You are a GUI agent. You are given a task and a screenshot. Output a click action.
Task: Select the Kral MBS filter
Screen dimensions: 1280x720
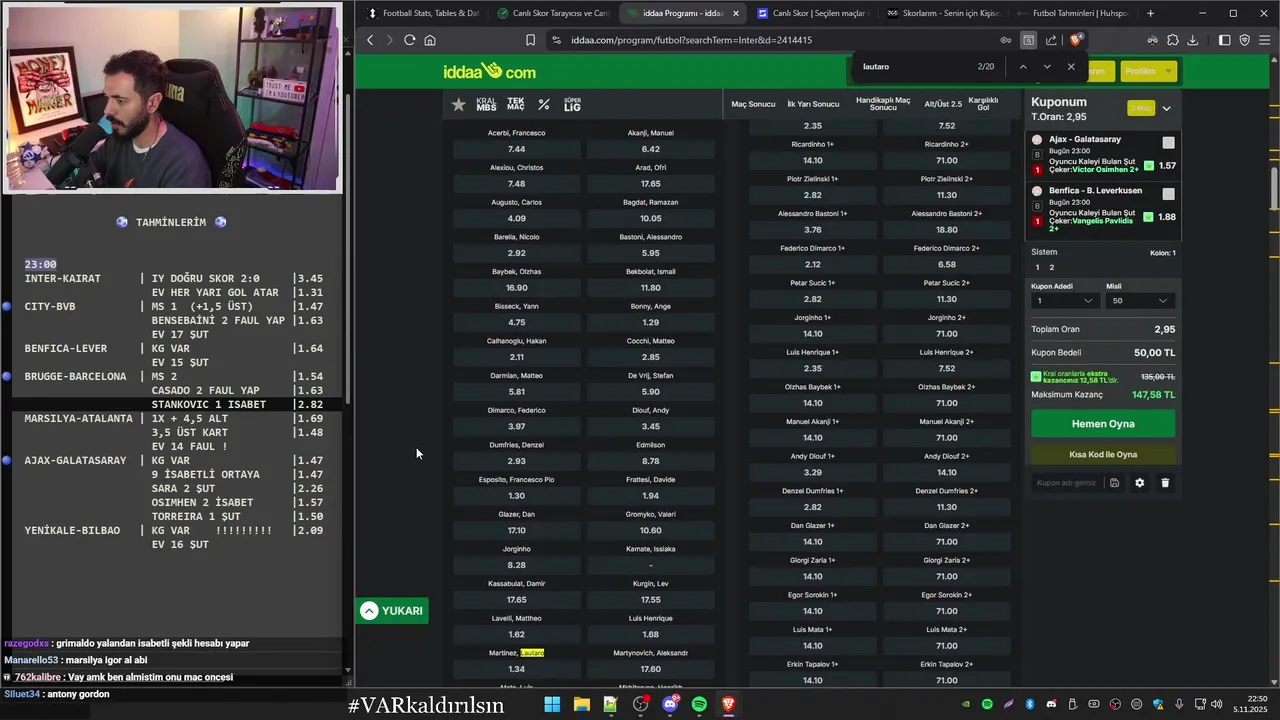click(x=486, y=104)
